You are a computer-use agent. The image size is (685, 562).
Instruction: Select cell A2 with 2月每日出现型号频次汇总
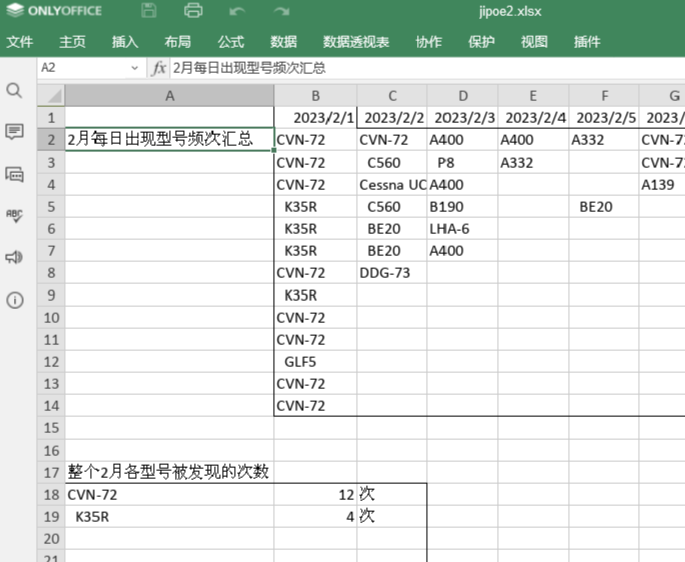pyautogui.click(x=170, y=140)
